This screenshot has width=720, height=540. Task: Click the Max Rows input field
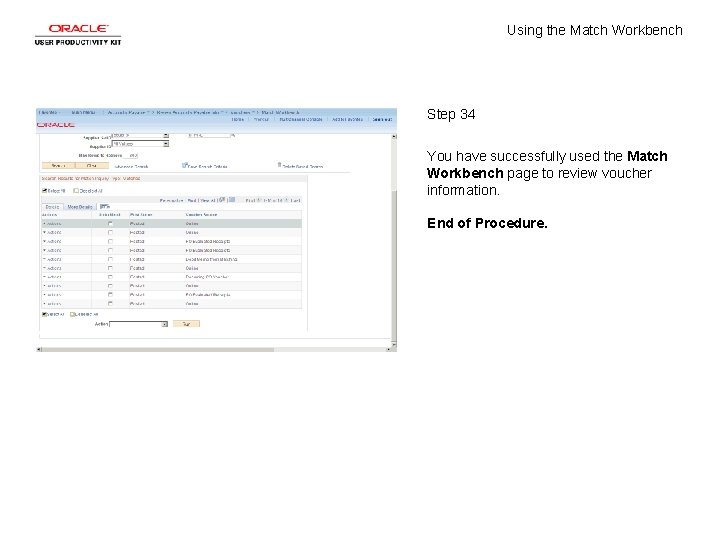pyautogui.click(x=131, y=156)
